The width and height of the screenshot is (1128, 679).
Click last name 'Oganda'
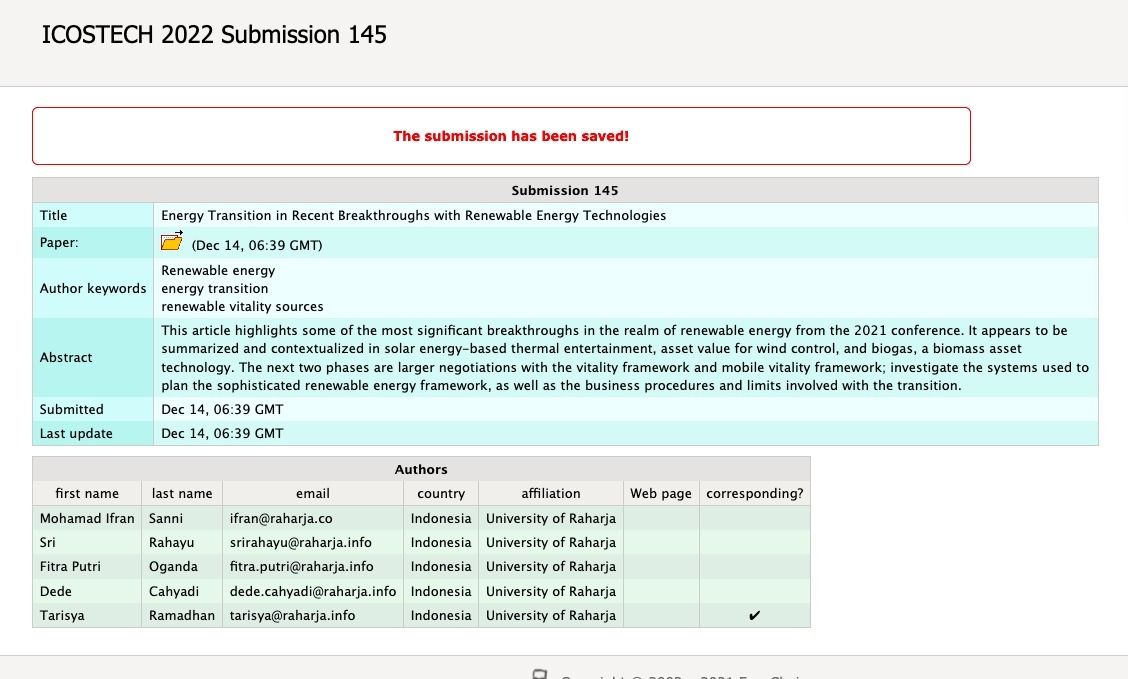coord(173,567)
